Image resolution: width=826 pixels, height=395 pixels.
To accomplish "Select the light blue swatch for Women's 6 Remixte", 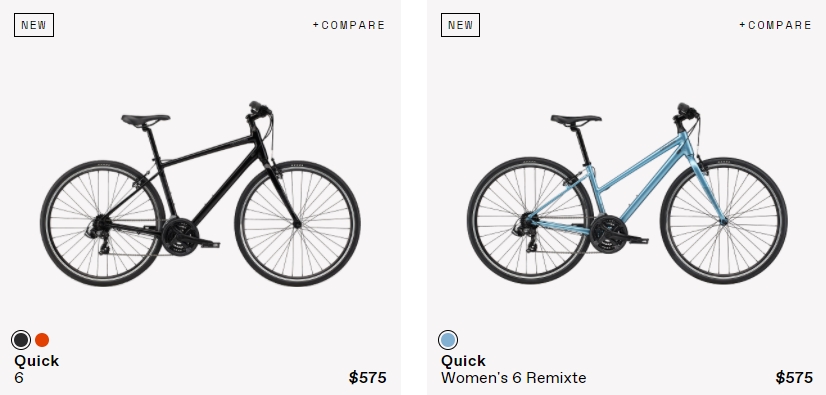I will click(448, 340).
